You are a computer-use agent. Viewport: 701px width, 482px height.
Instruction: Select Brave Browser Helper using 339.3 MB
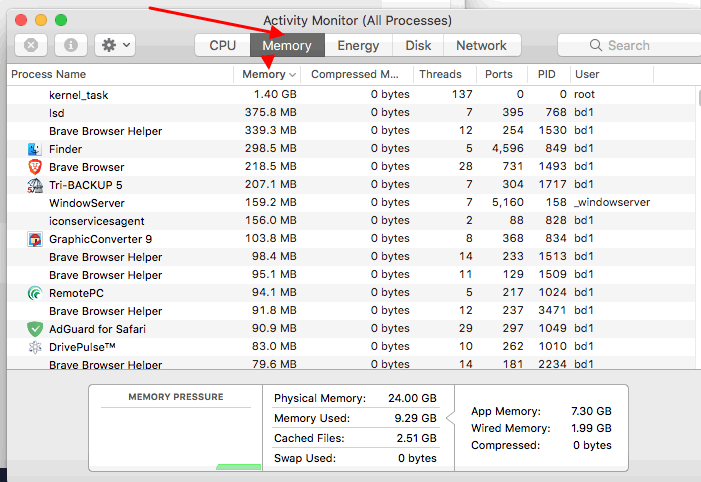tap(351, 131)
